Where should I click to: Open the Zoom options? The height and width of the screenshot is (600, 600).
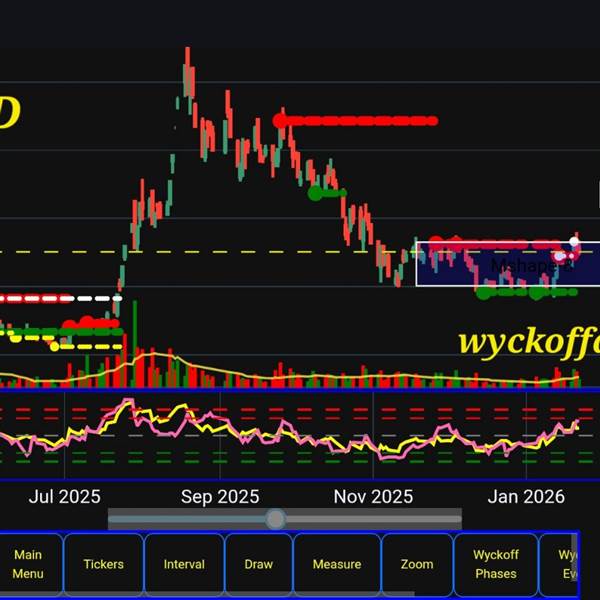[x=417, y=564]
